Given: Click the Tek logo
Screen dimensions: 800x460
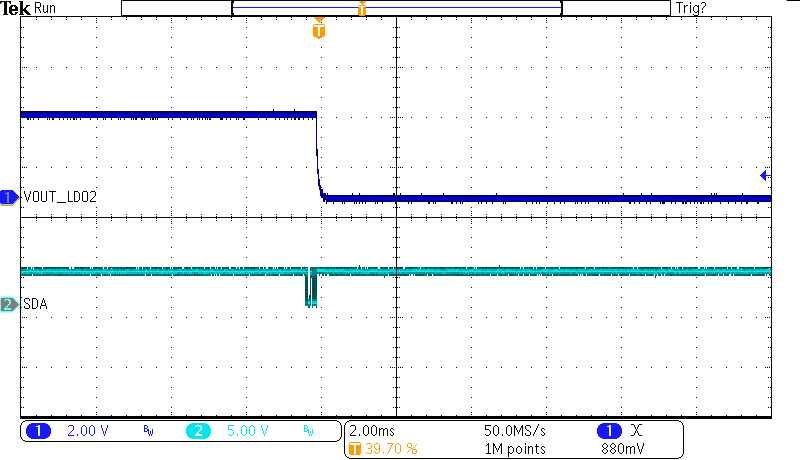Looking at the screenshot, I should coord(16,8).
